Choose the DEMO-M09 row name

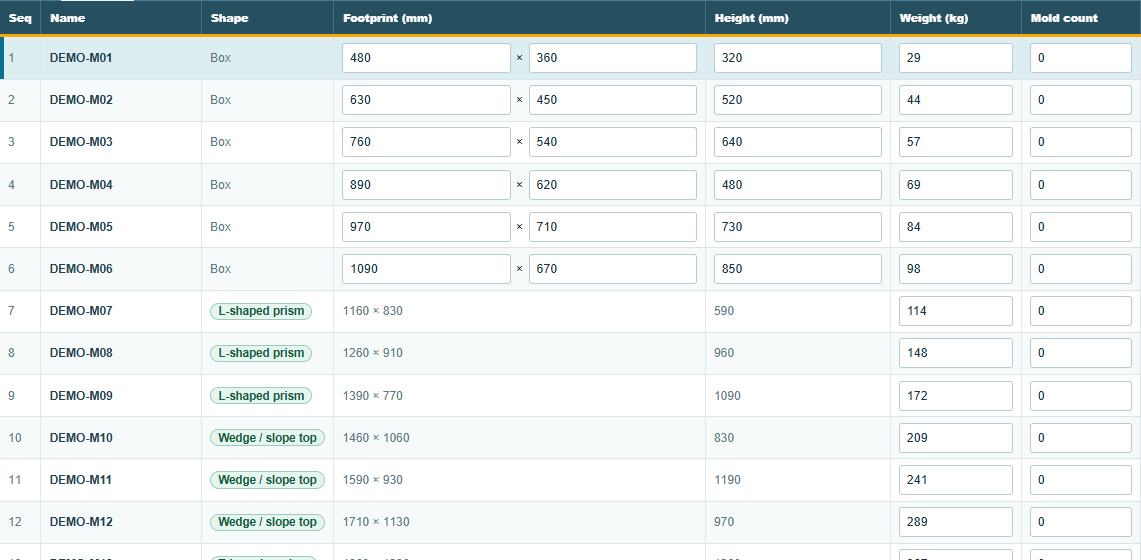(81, 396)
